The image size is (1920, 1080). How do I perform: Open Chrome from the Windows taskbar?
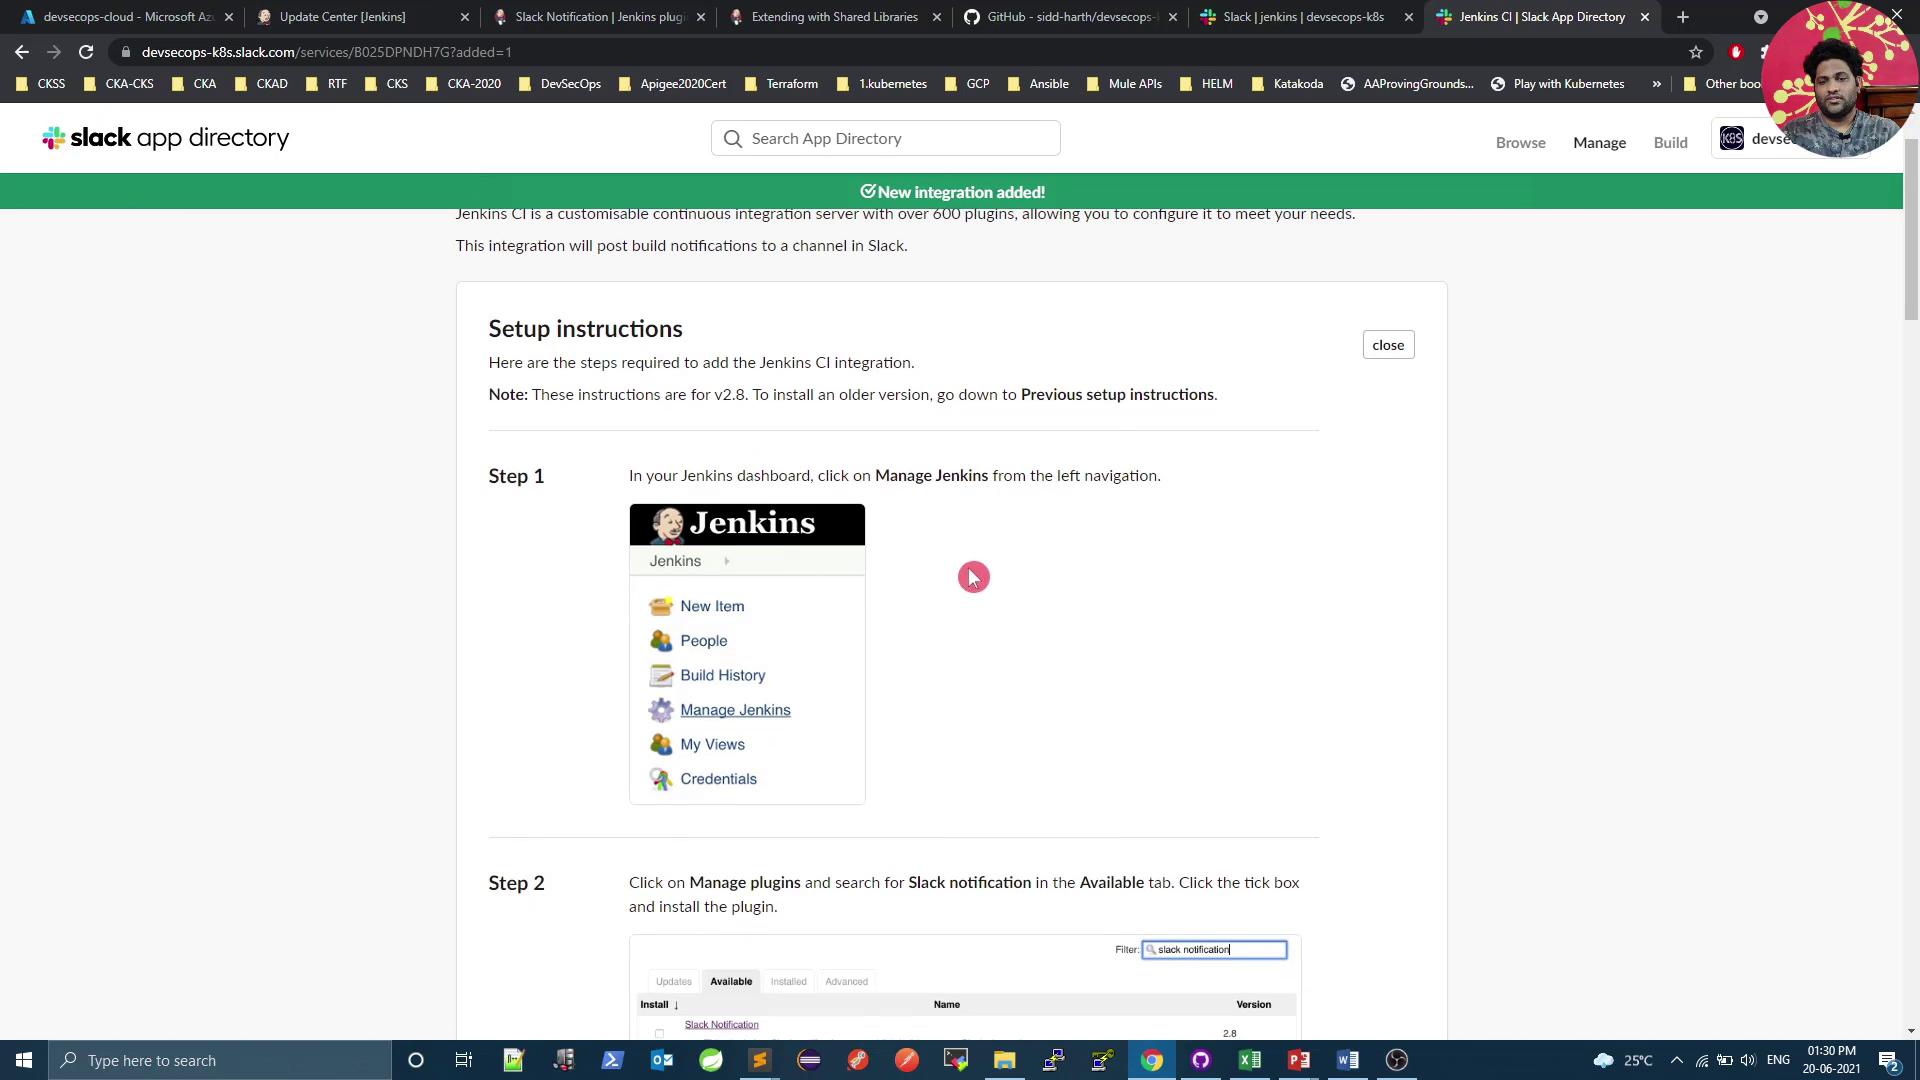coord(1152,1060)
